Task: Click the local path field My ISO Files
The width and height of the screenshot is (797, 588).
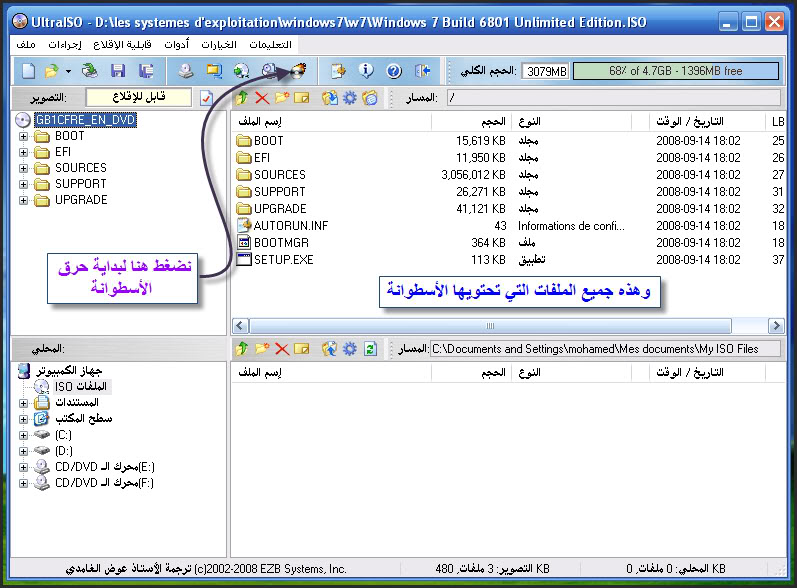Action: click(x=605, y=349)
